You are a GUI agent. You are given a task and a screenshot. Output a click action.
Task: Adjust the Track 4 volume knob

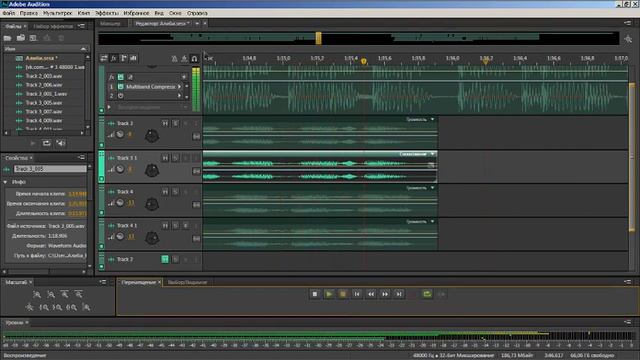(120, 203)
